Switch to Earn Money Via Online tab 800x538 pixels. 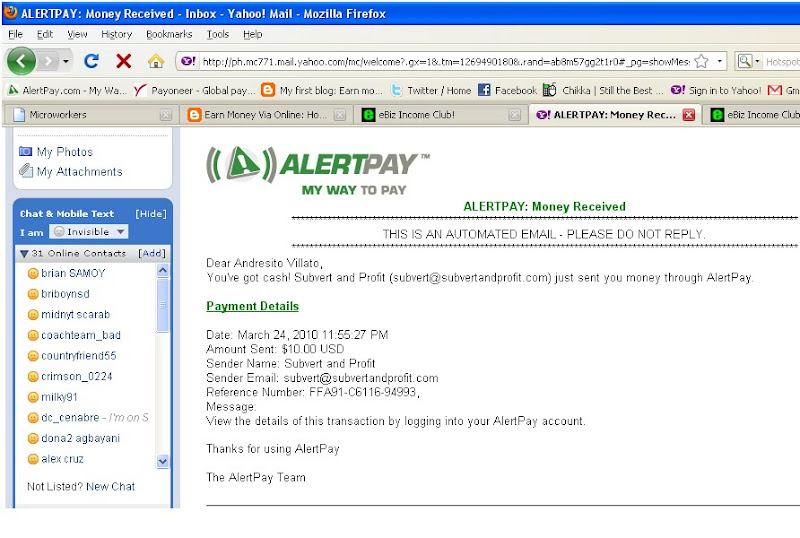pyautogui.click(x=266, y=115)
